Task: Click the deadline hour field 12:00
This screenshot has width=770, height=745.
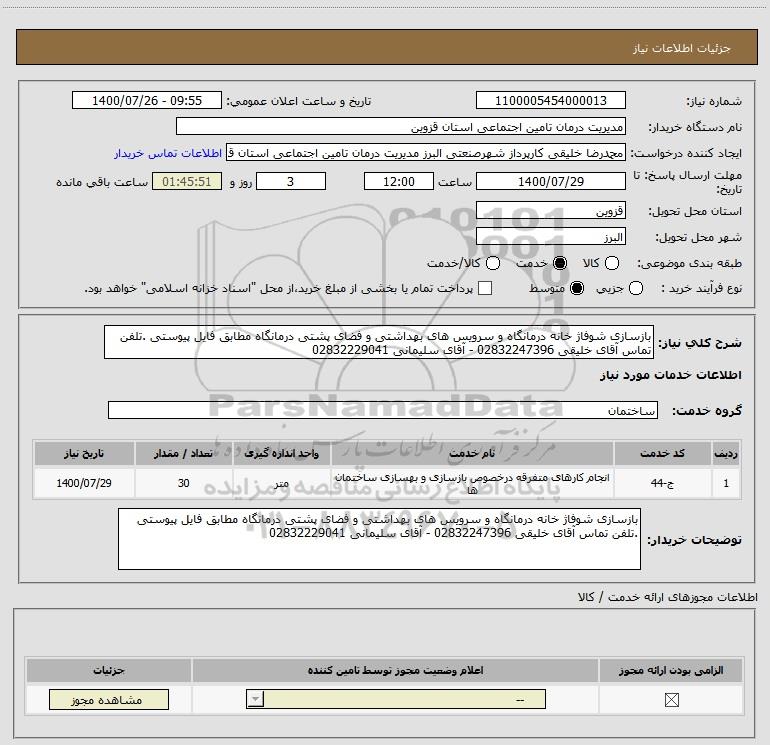Action: [x=399, y=181]
